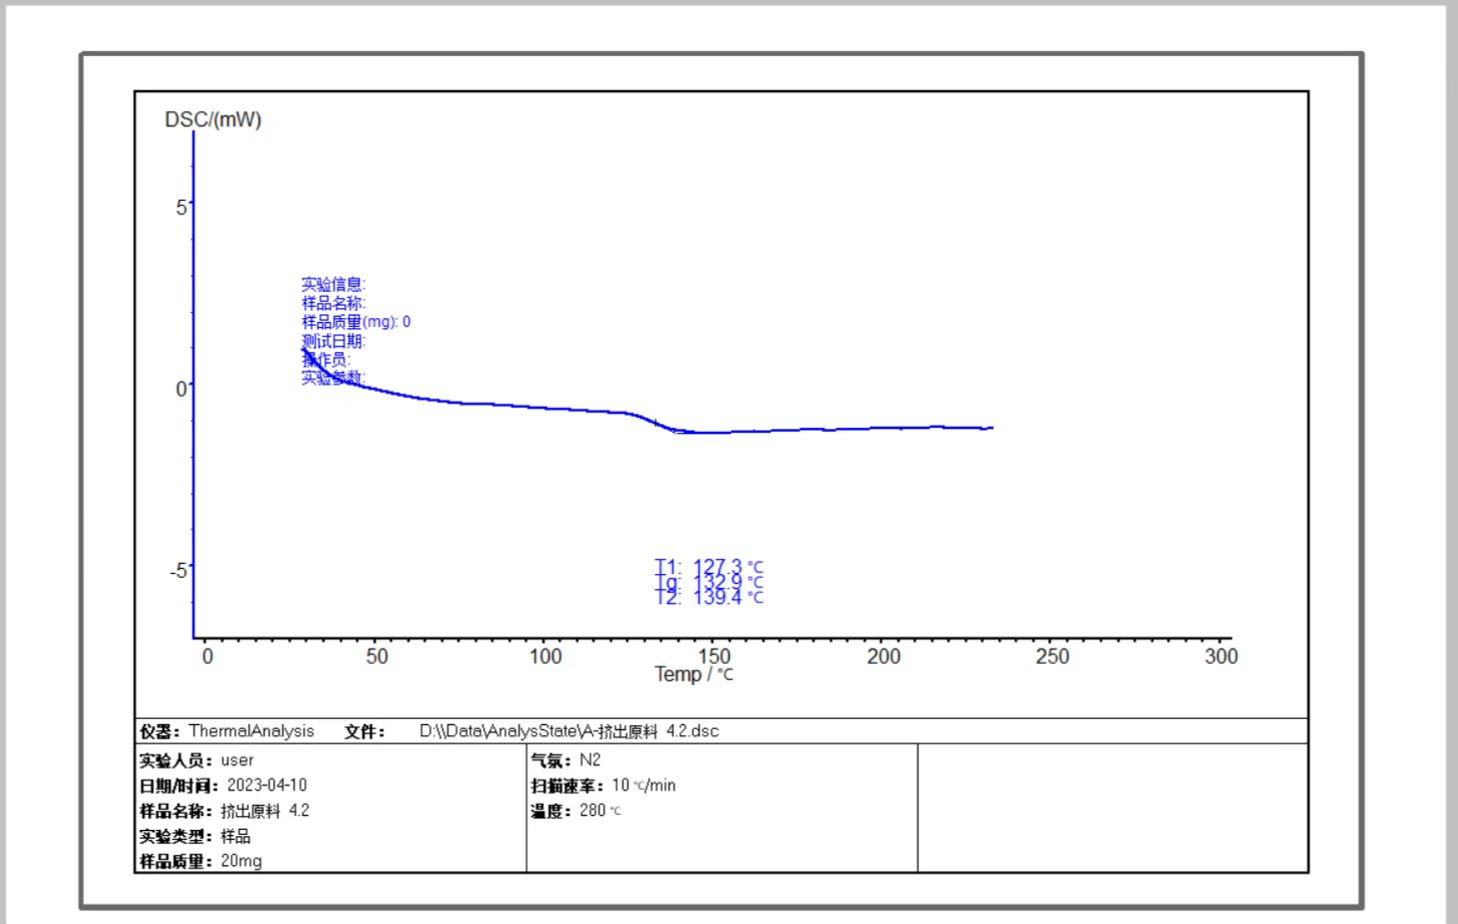The height and width of the screenshot is (924, 1458).
Task: Click the 300 tick label on the temperature axis
Action: click(1220, 657)
